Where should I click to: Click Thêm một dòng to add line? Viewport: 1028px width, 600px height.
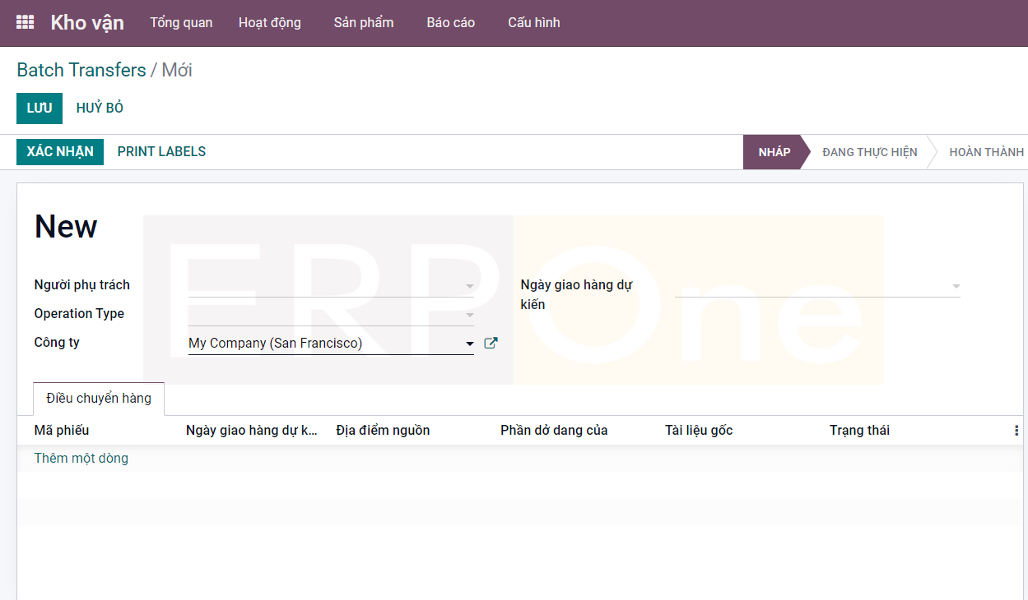[x=81, y=458]
